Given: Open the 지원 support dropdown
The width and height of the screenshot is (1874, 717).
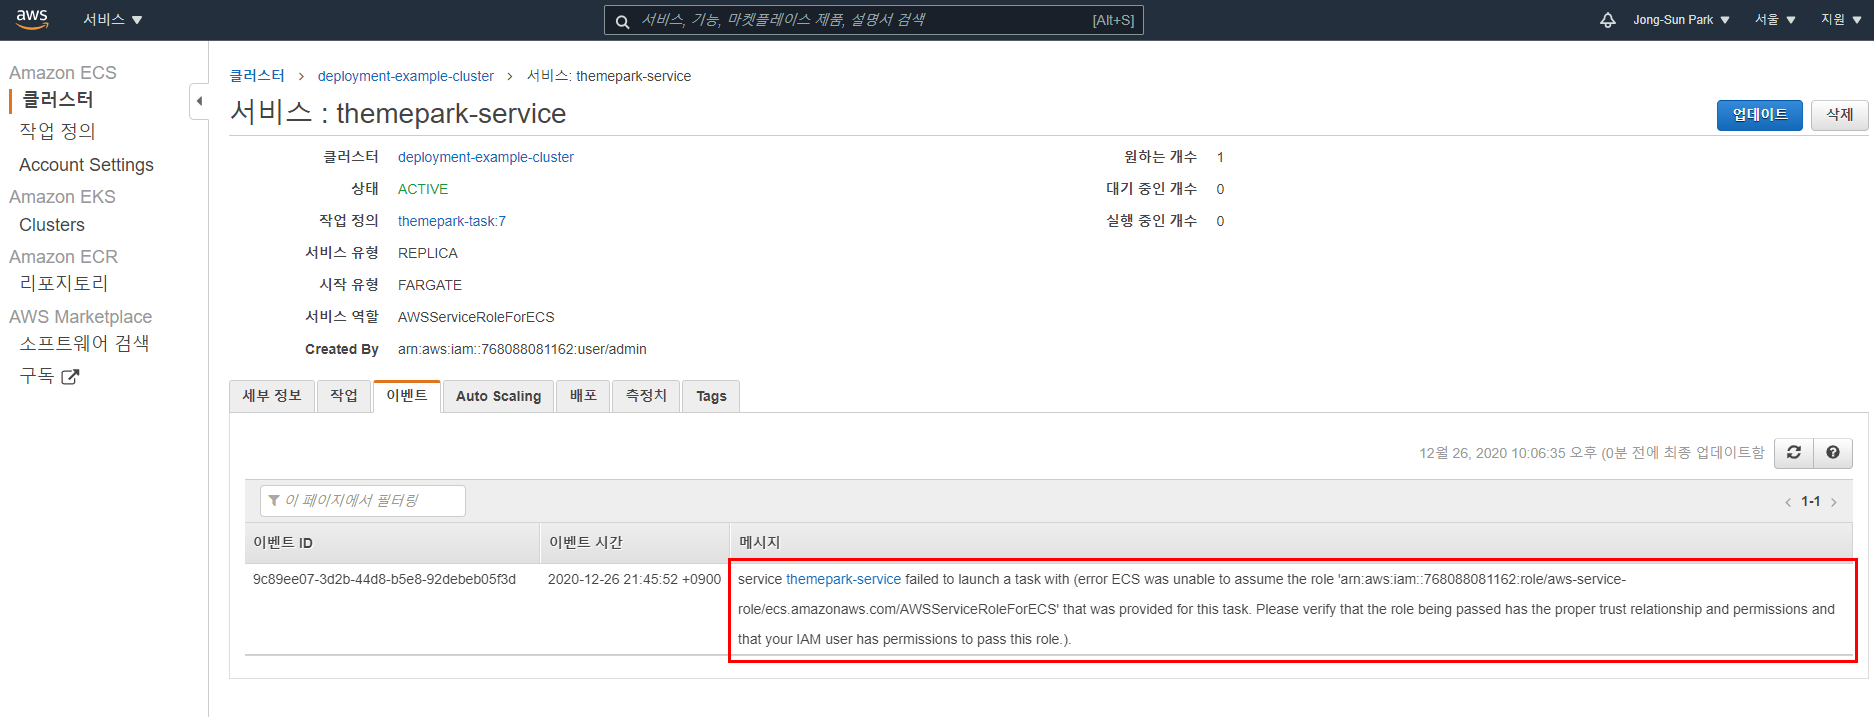Looking at the screenshot, I should (1841, 20).
